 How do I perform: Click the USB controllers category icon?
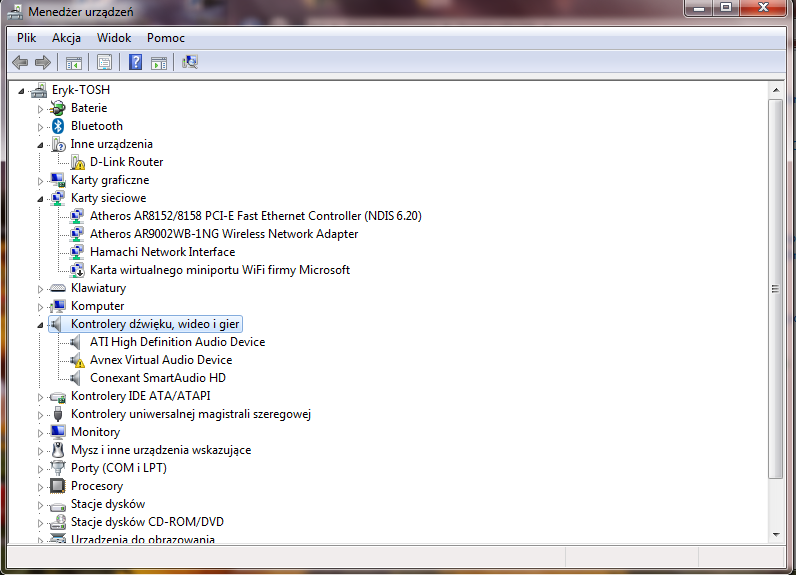58,414
